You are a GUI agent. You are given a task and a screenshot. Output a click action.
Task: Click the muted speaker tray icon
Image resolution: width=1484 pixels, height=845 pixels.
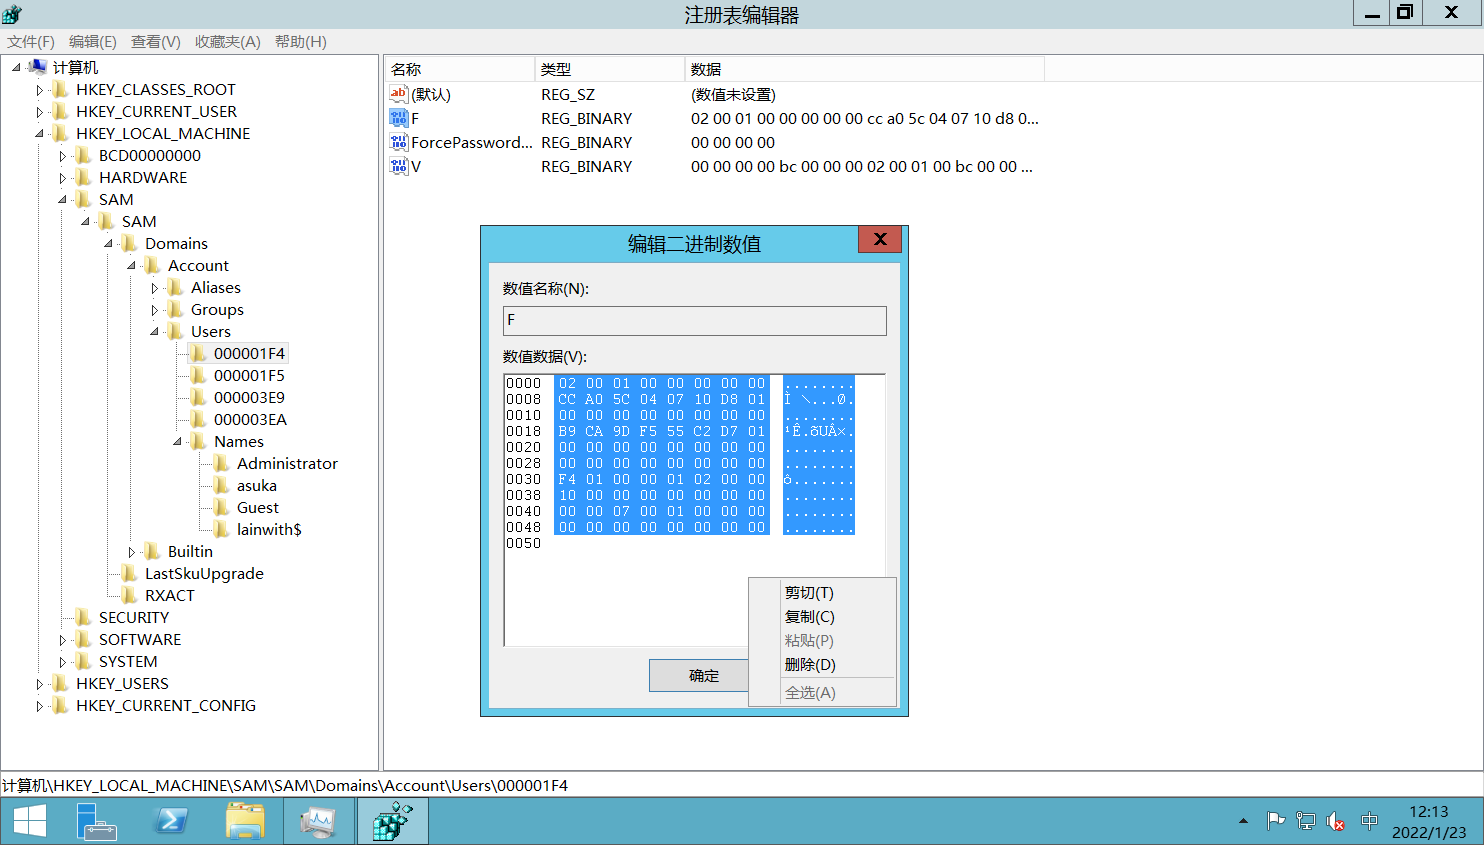point(1335,821)
